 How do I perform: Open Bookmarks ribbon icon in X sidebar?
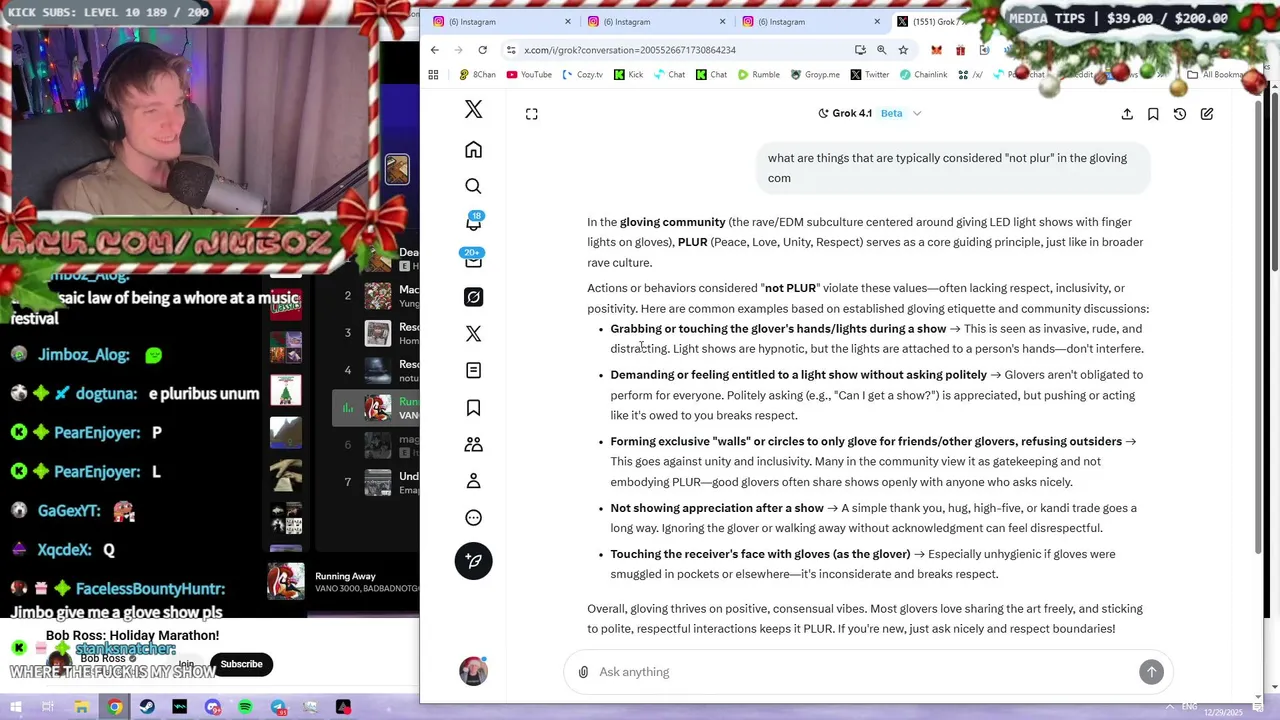[x=473, y=407]
